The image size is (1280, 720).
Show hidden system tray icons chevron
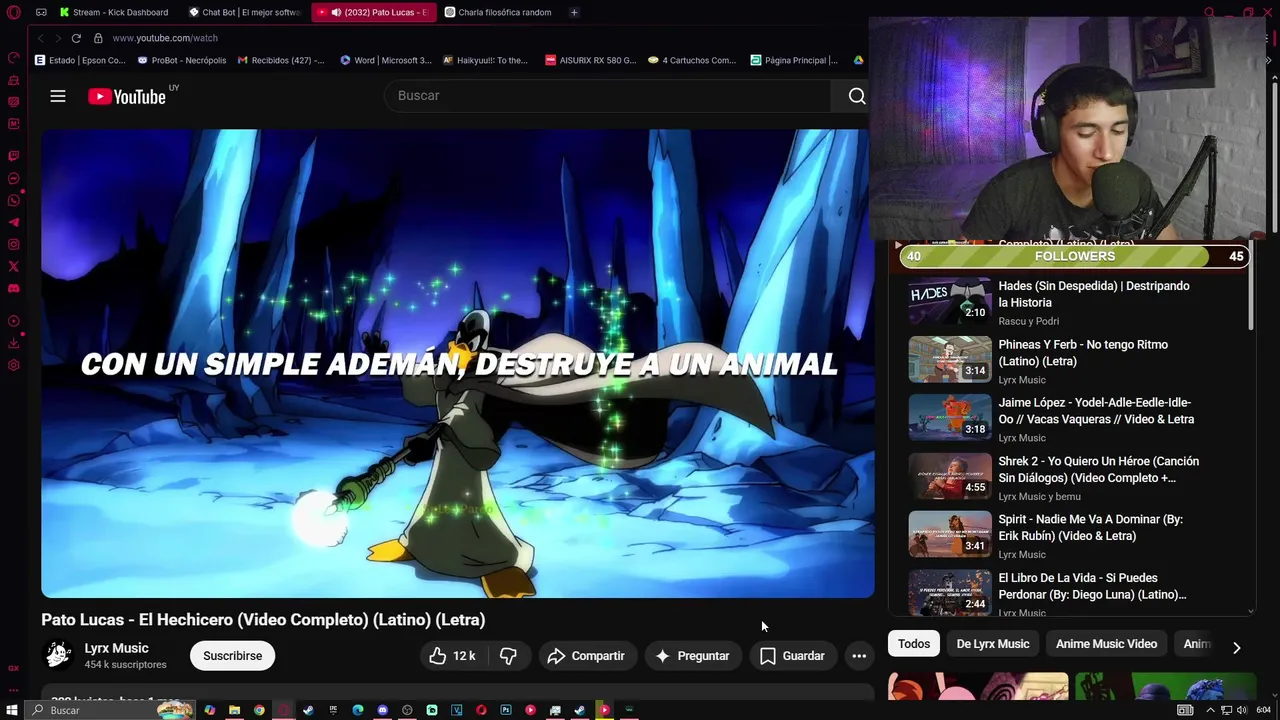click(x=1211, y=710)
